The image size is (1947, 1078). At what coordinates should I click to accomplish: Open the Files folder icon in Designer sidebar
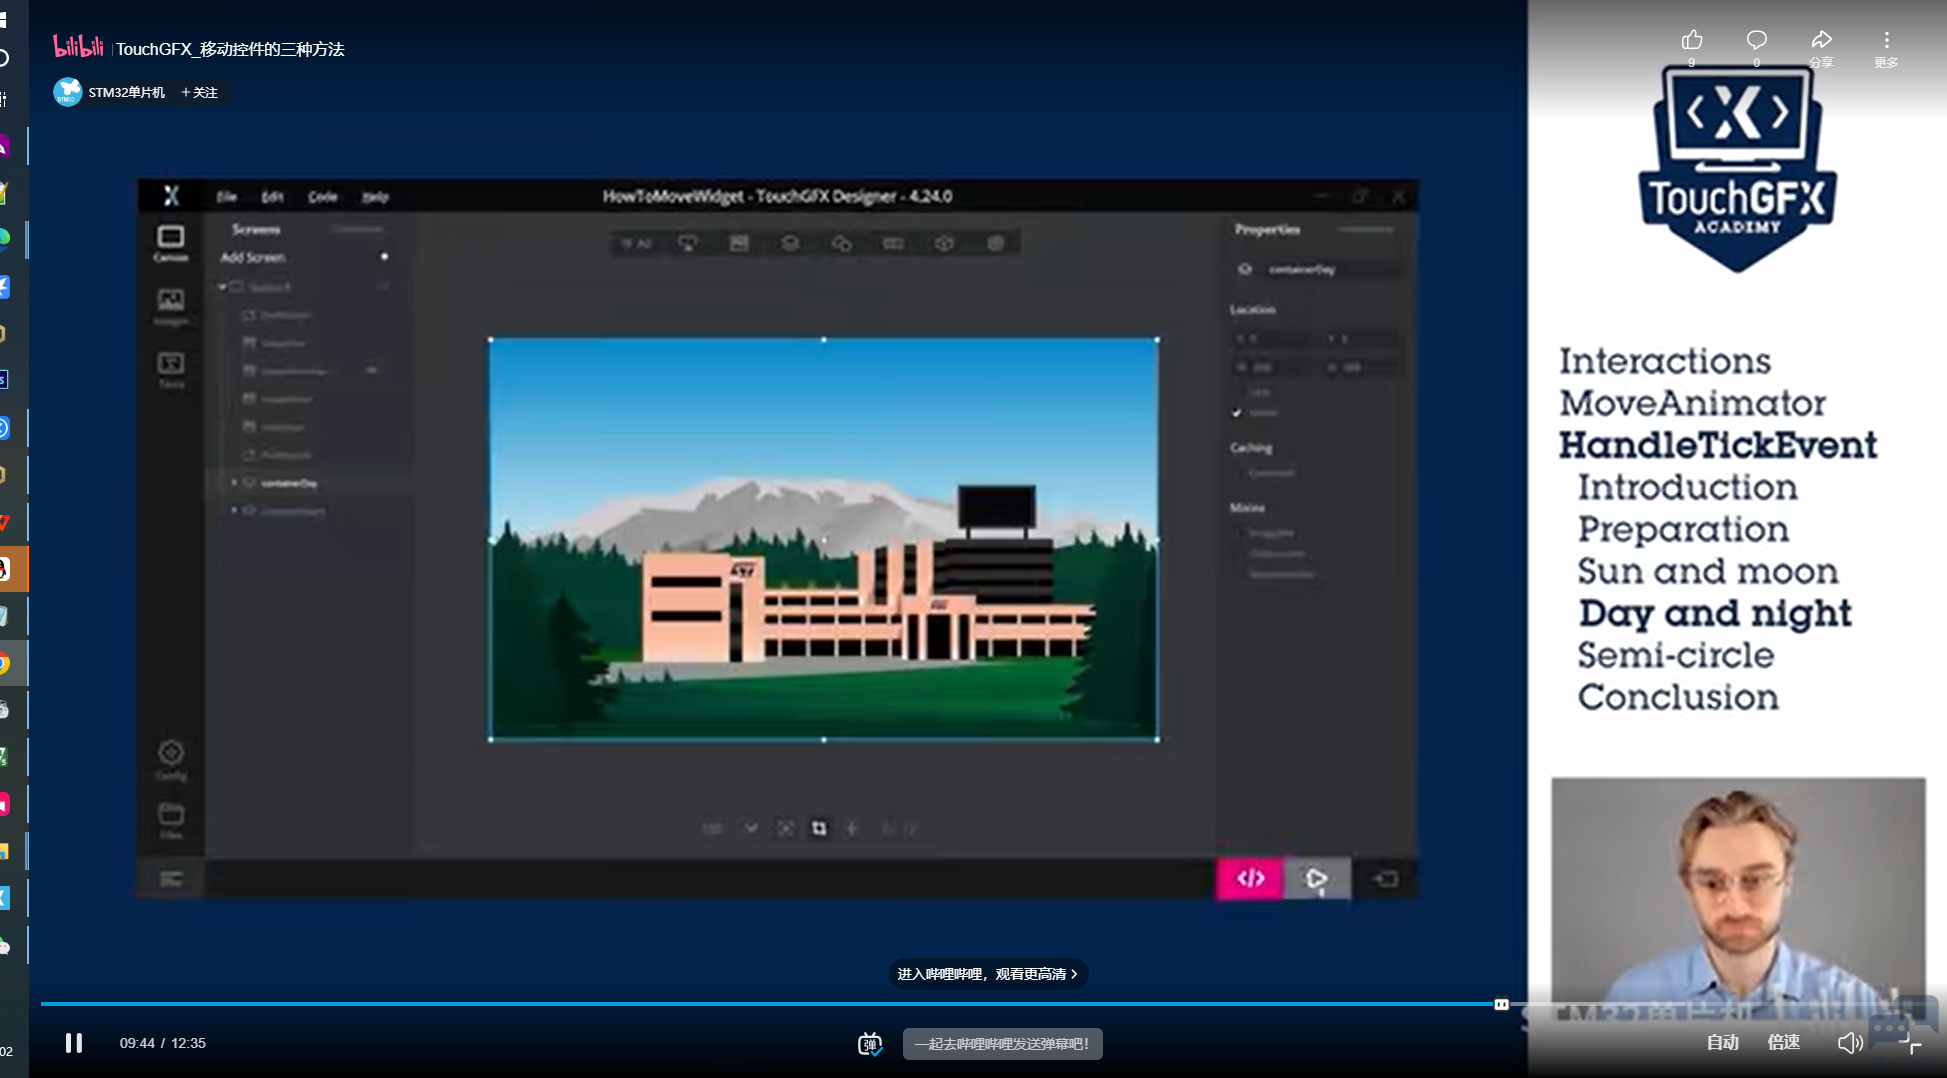click(171, 820)
